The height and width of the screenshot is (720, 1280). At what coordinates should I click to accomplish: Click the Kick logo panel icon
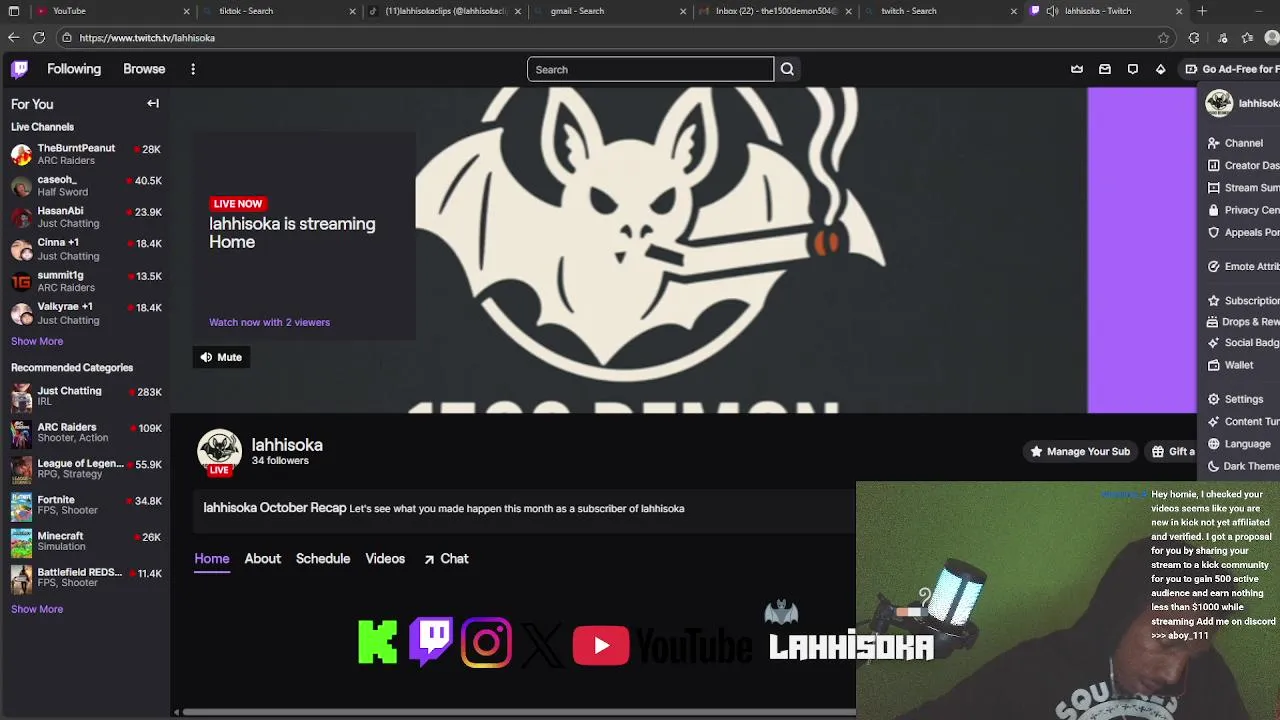click(377, 642)
